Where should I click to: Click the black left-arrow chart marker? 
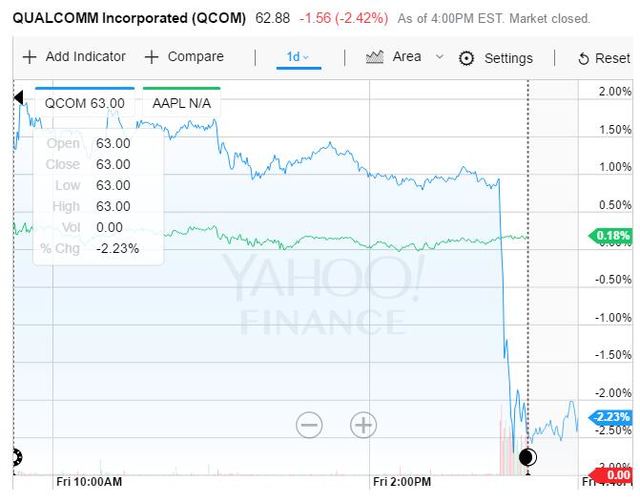18,97
